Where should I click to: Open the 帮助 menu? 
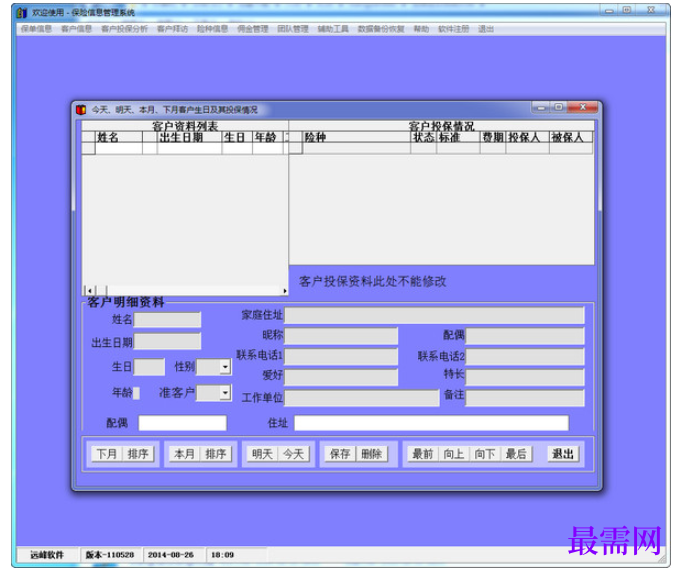pos(421,29)
